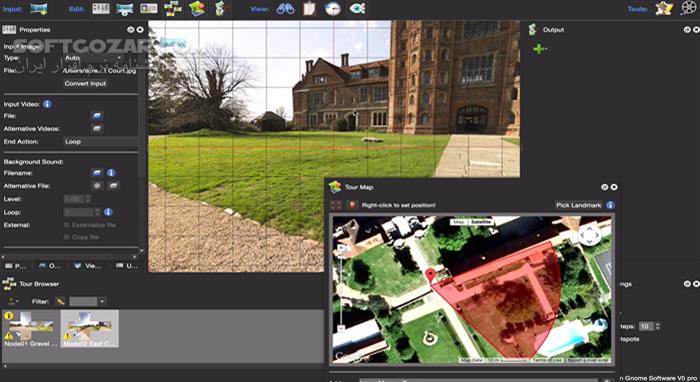Click the red pin icon in Tour Map toolbar

tap(352, 205)
